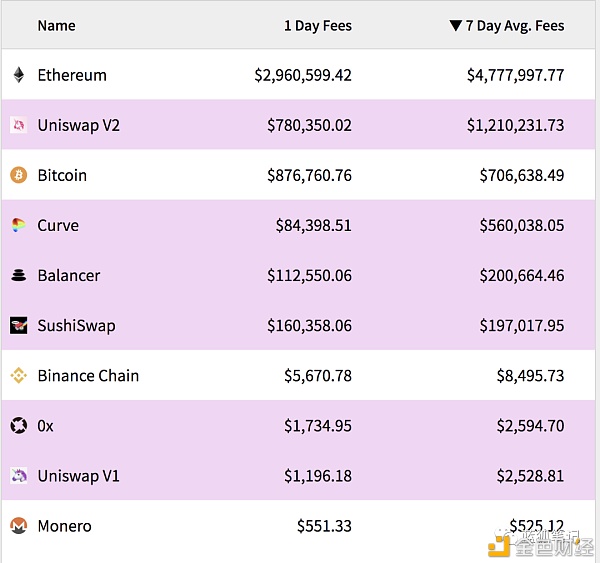Click the SushiSwap logo icon

(x=18, y=326)
